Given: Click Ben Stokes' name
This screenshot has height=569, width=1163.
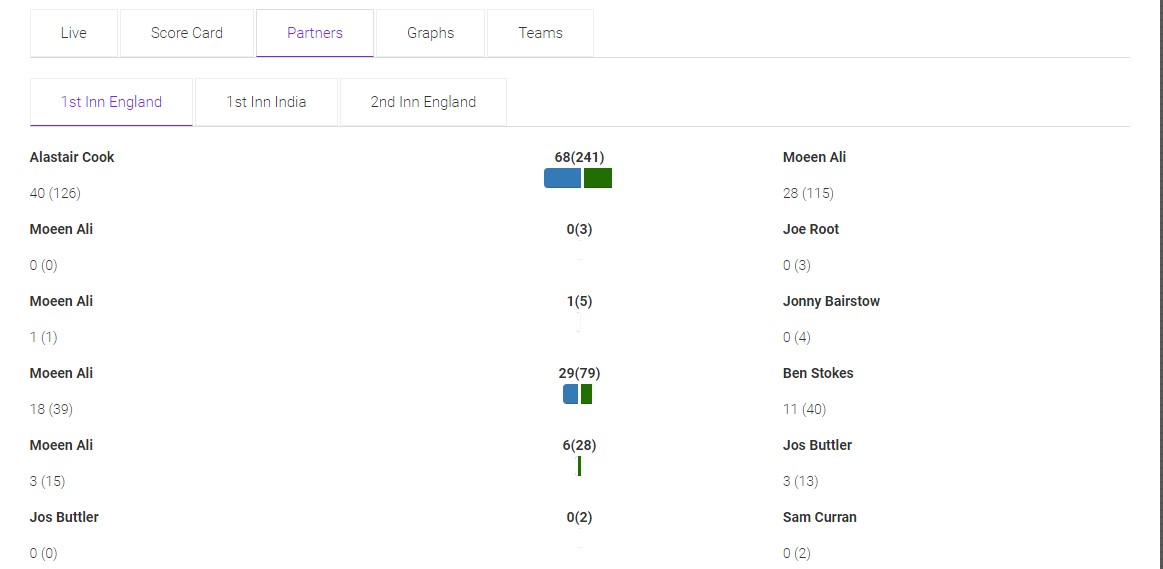Looking at the screenshot, I should click(x=818, y=373).
